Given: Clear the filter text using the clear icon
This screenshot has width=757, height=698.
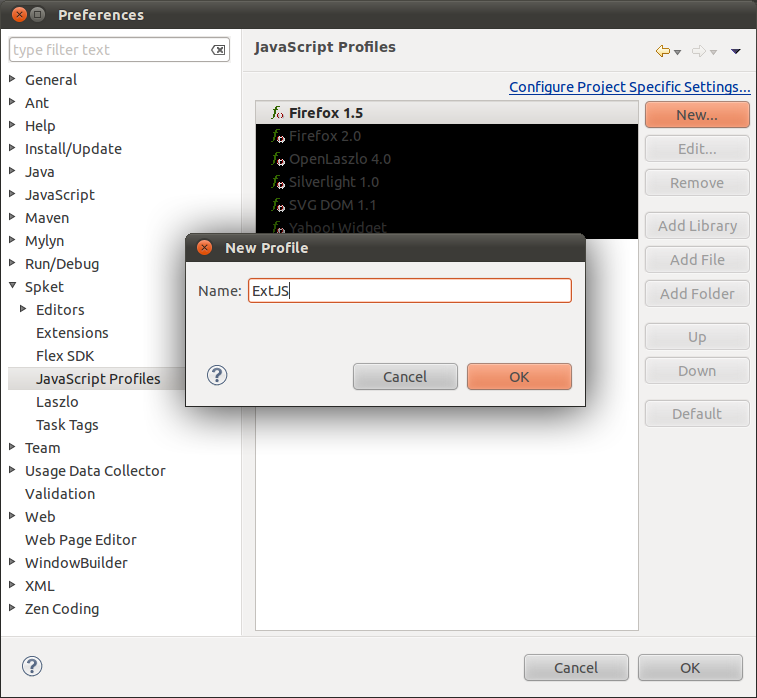Looking at the screenshot, I should pyautogui.click(x=218, y=50).
